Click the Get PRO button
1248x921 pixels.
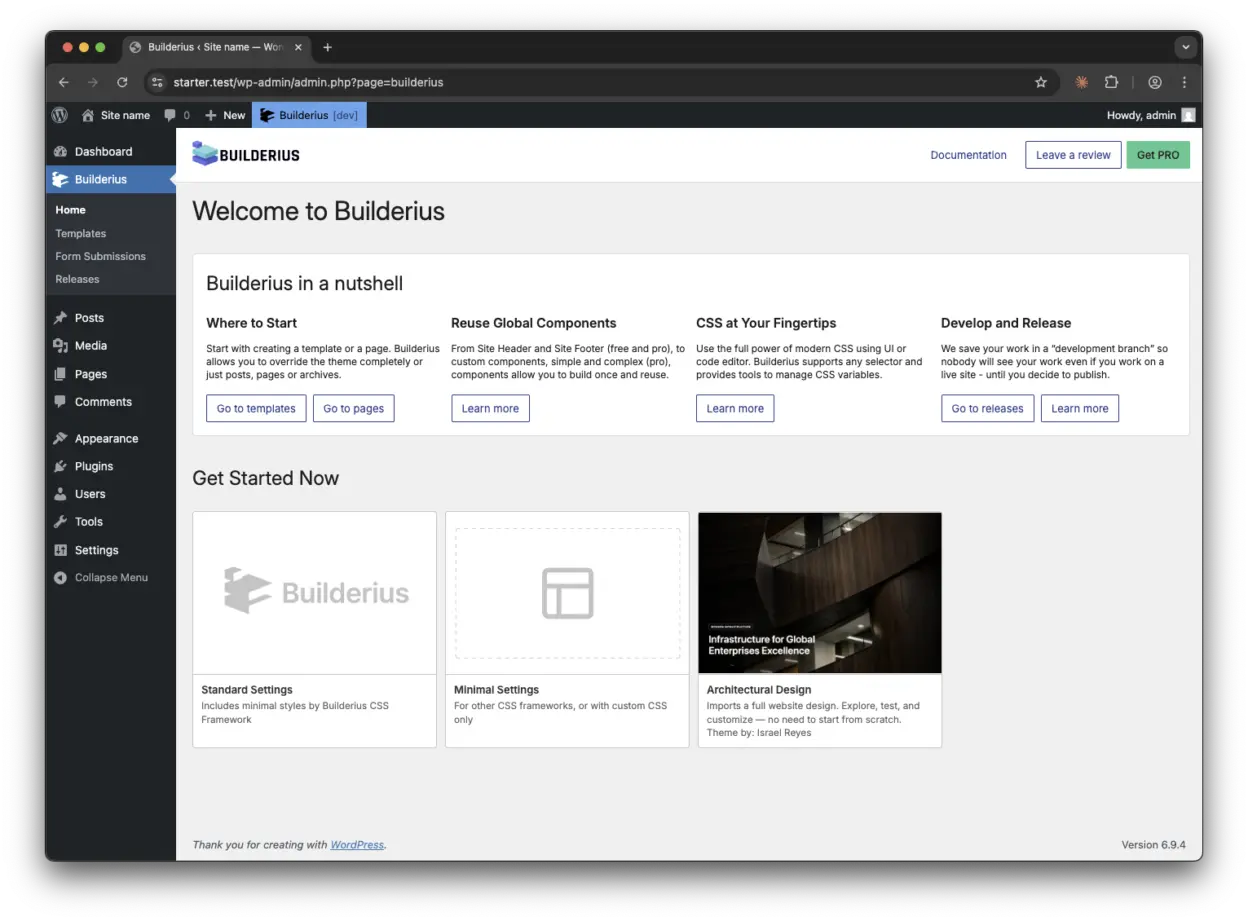(1158, 155)
